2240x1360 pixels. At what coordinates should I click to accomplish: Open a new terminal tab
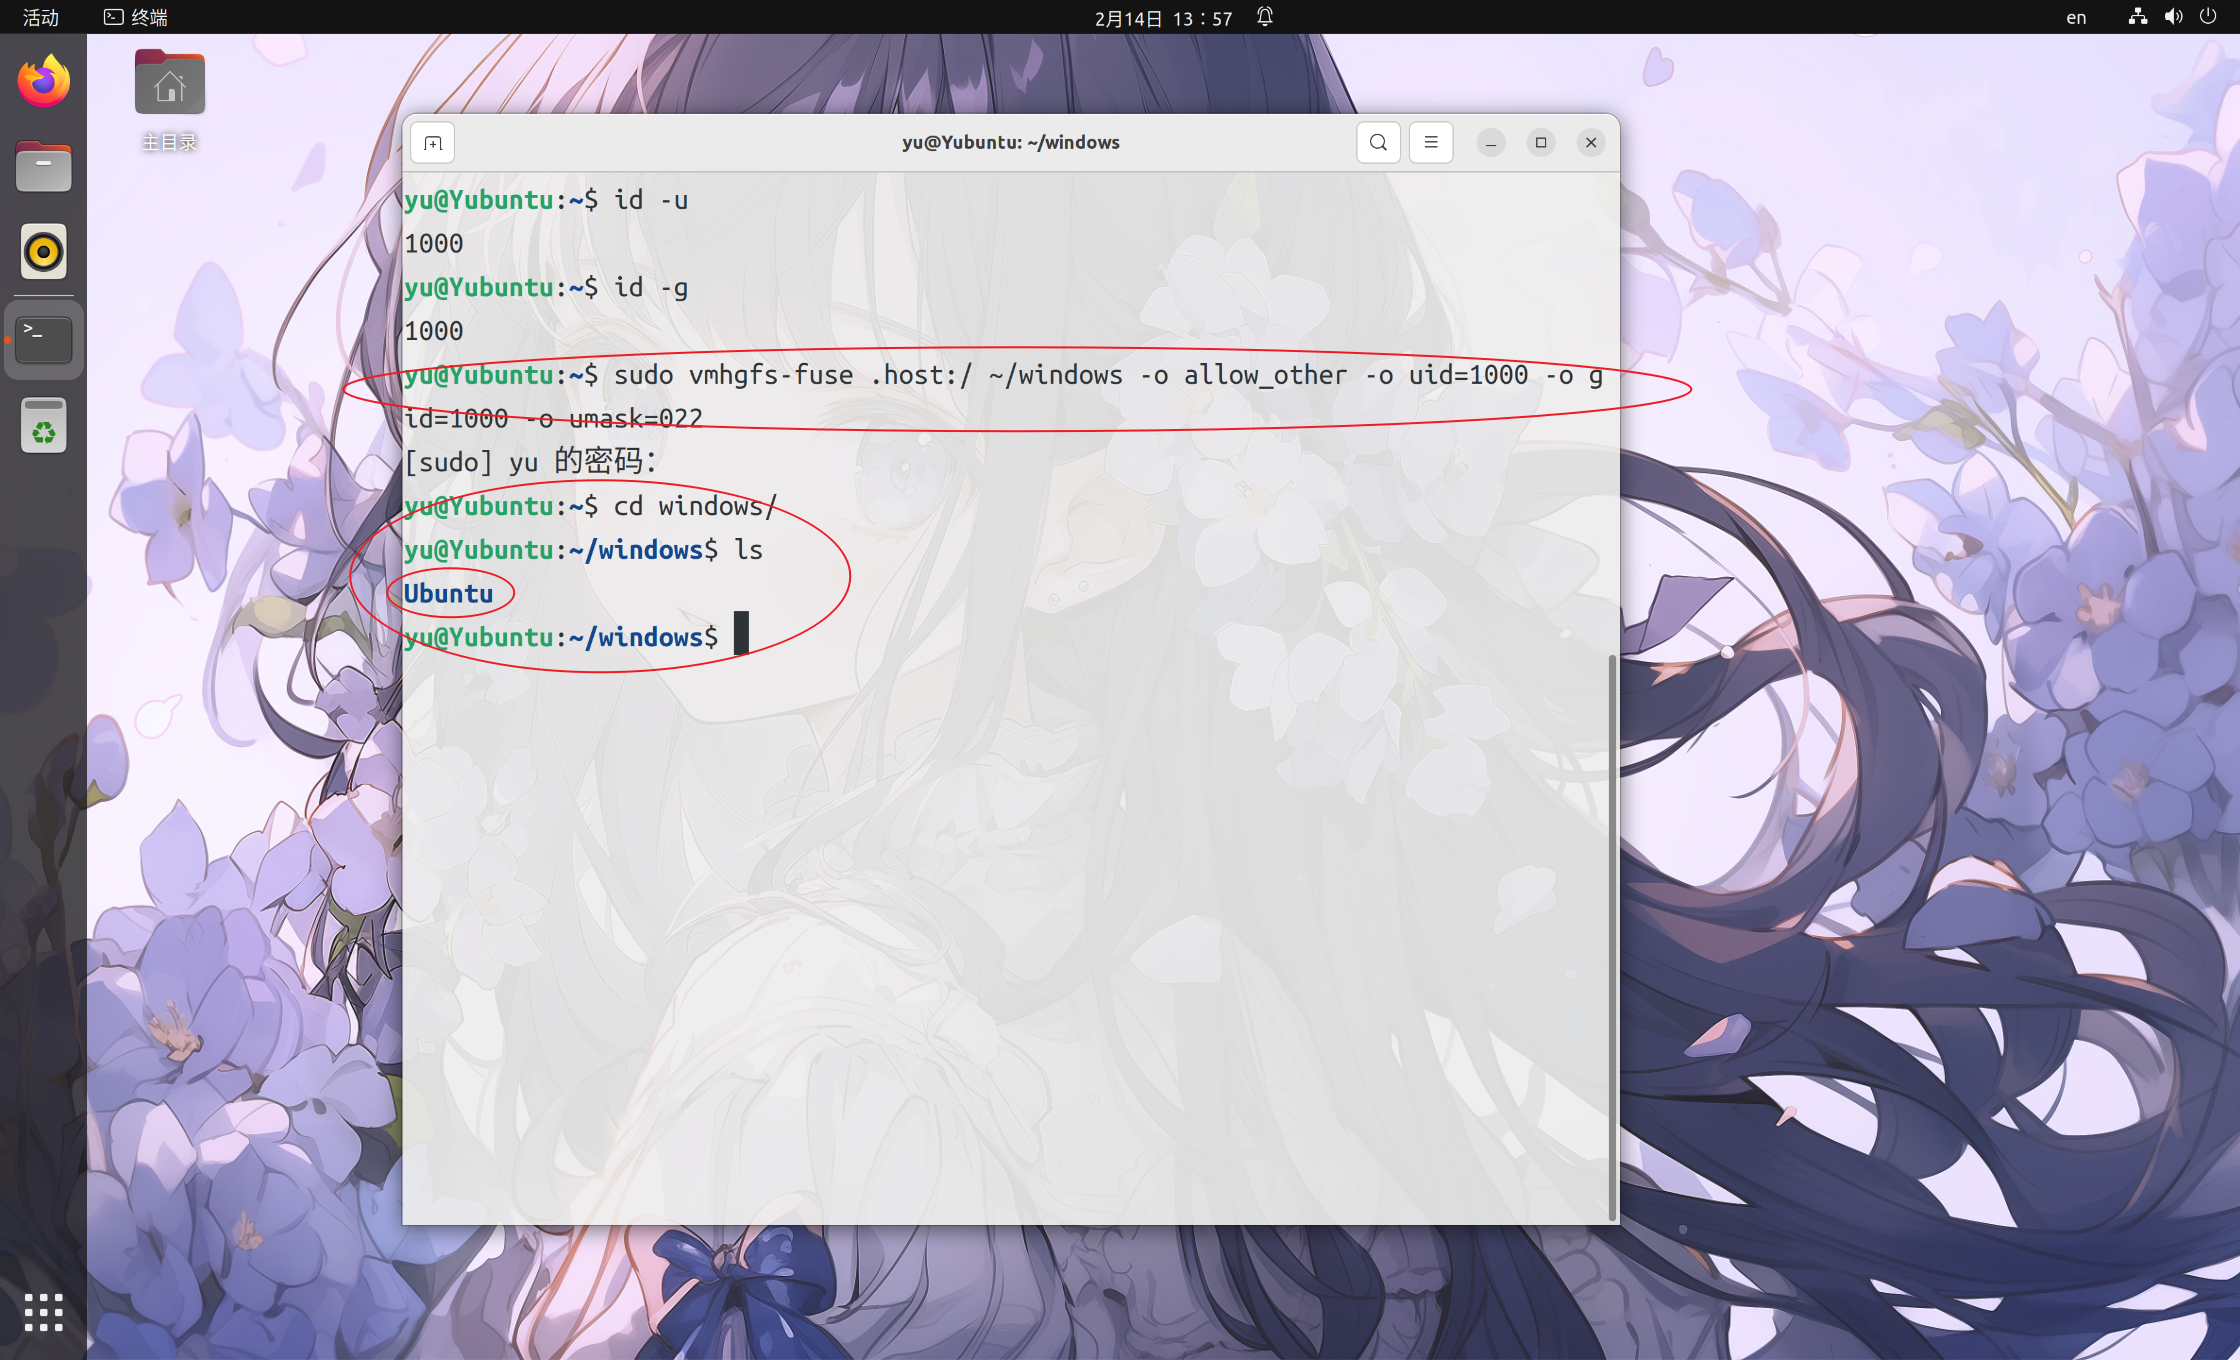[x=432, y=143]
